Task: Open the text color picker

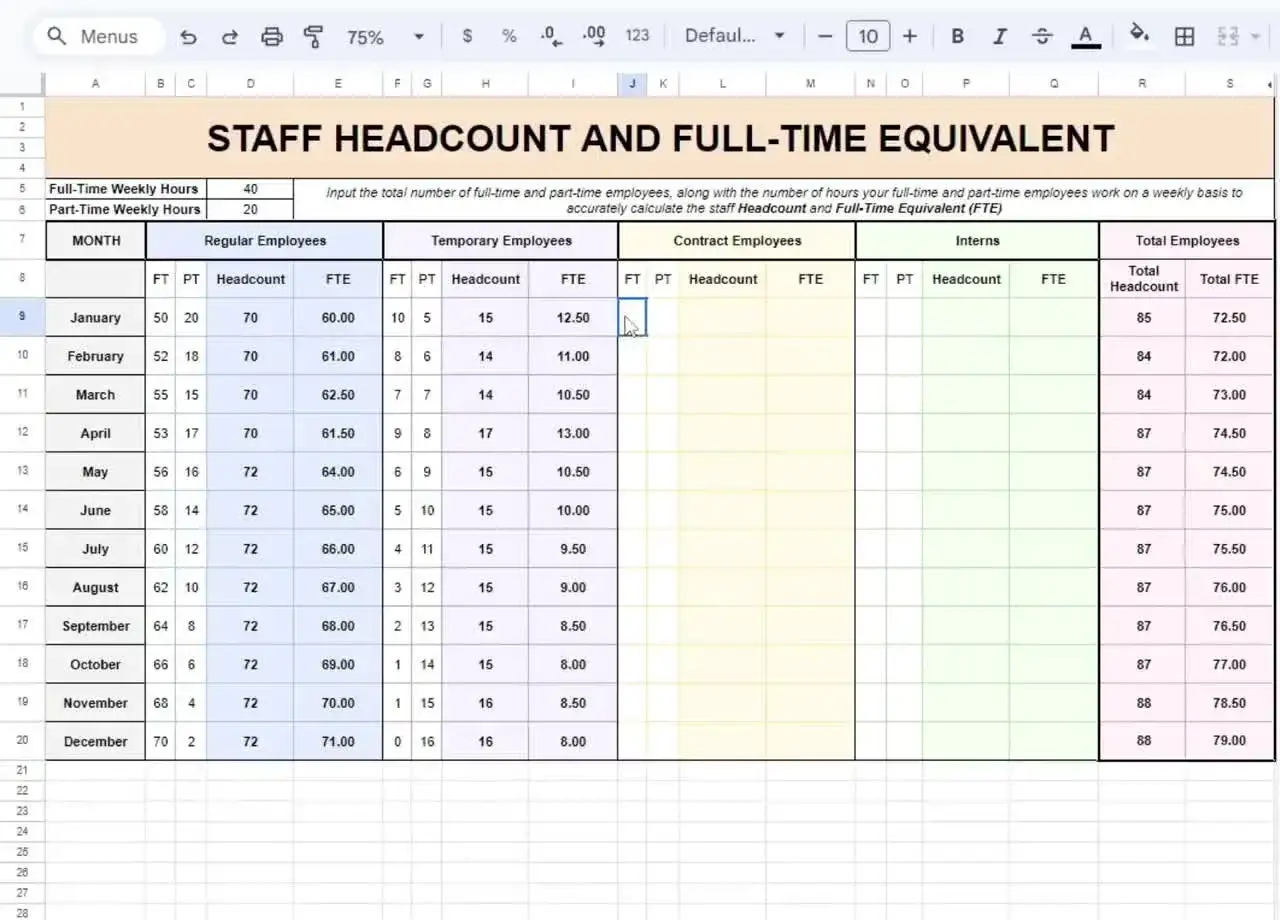Action: [1086, 37]
